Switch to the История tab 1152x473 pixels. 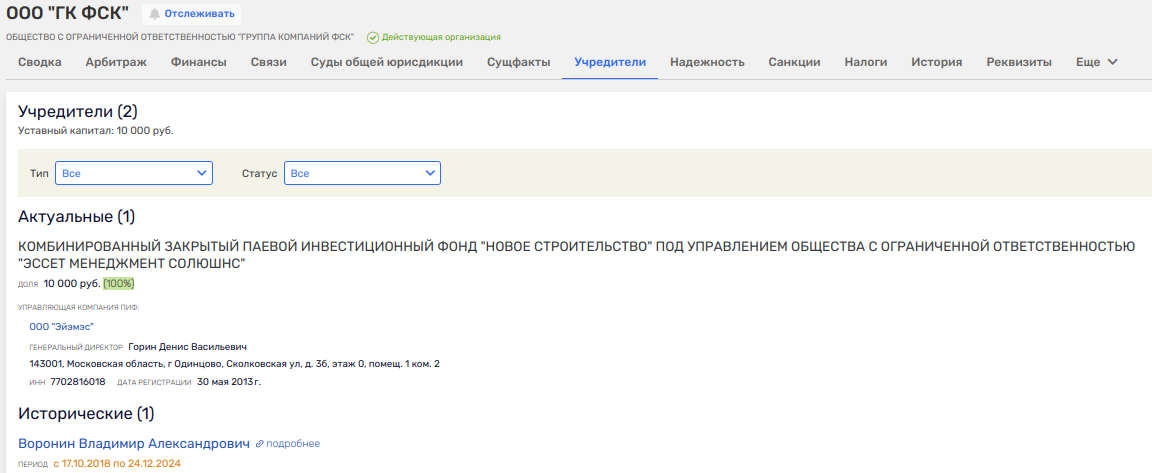[936, 62]
